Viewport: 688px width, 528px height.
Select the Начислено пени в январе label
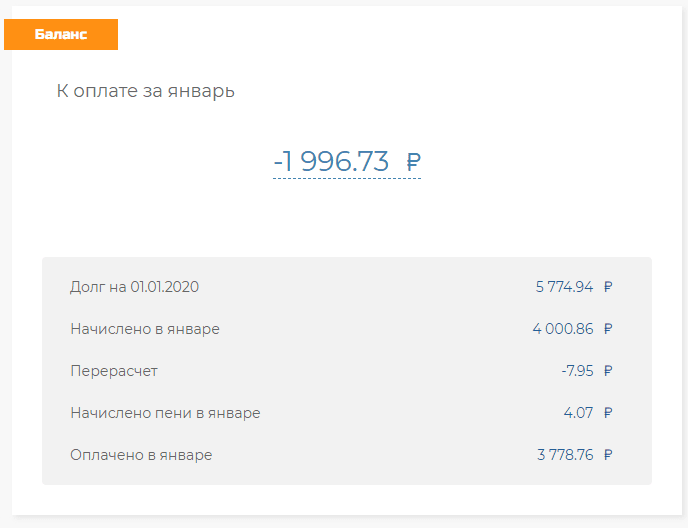[x=165, y=413]
